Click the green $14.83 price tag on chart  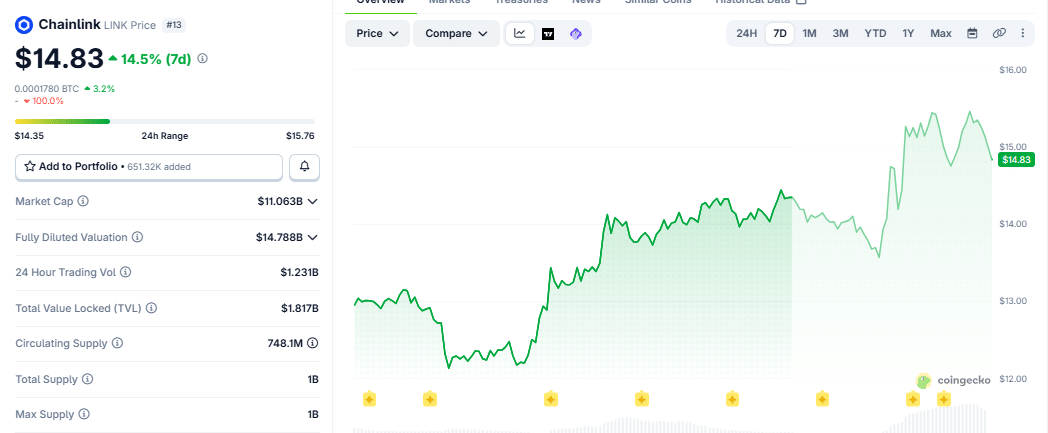pyautogui.click(x=1016, y=160)
